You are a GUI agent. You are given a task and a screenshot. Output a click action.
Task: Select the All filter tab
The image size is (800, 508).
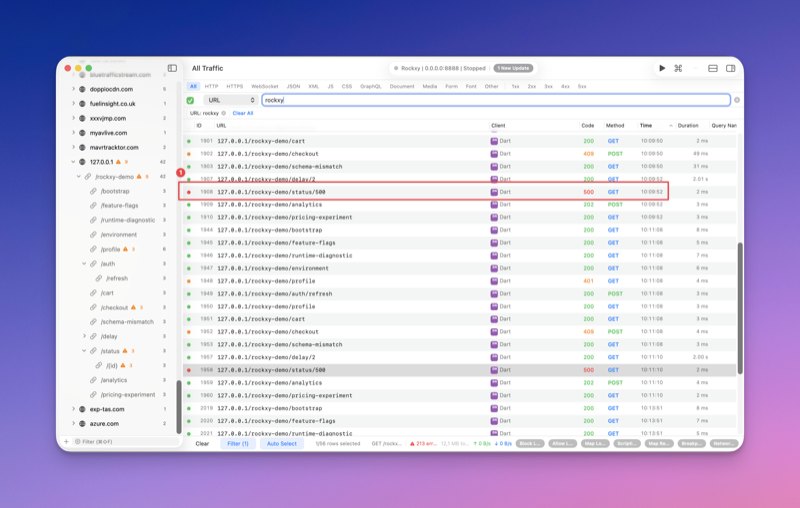pyautogui.click(x=193, y=87)
